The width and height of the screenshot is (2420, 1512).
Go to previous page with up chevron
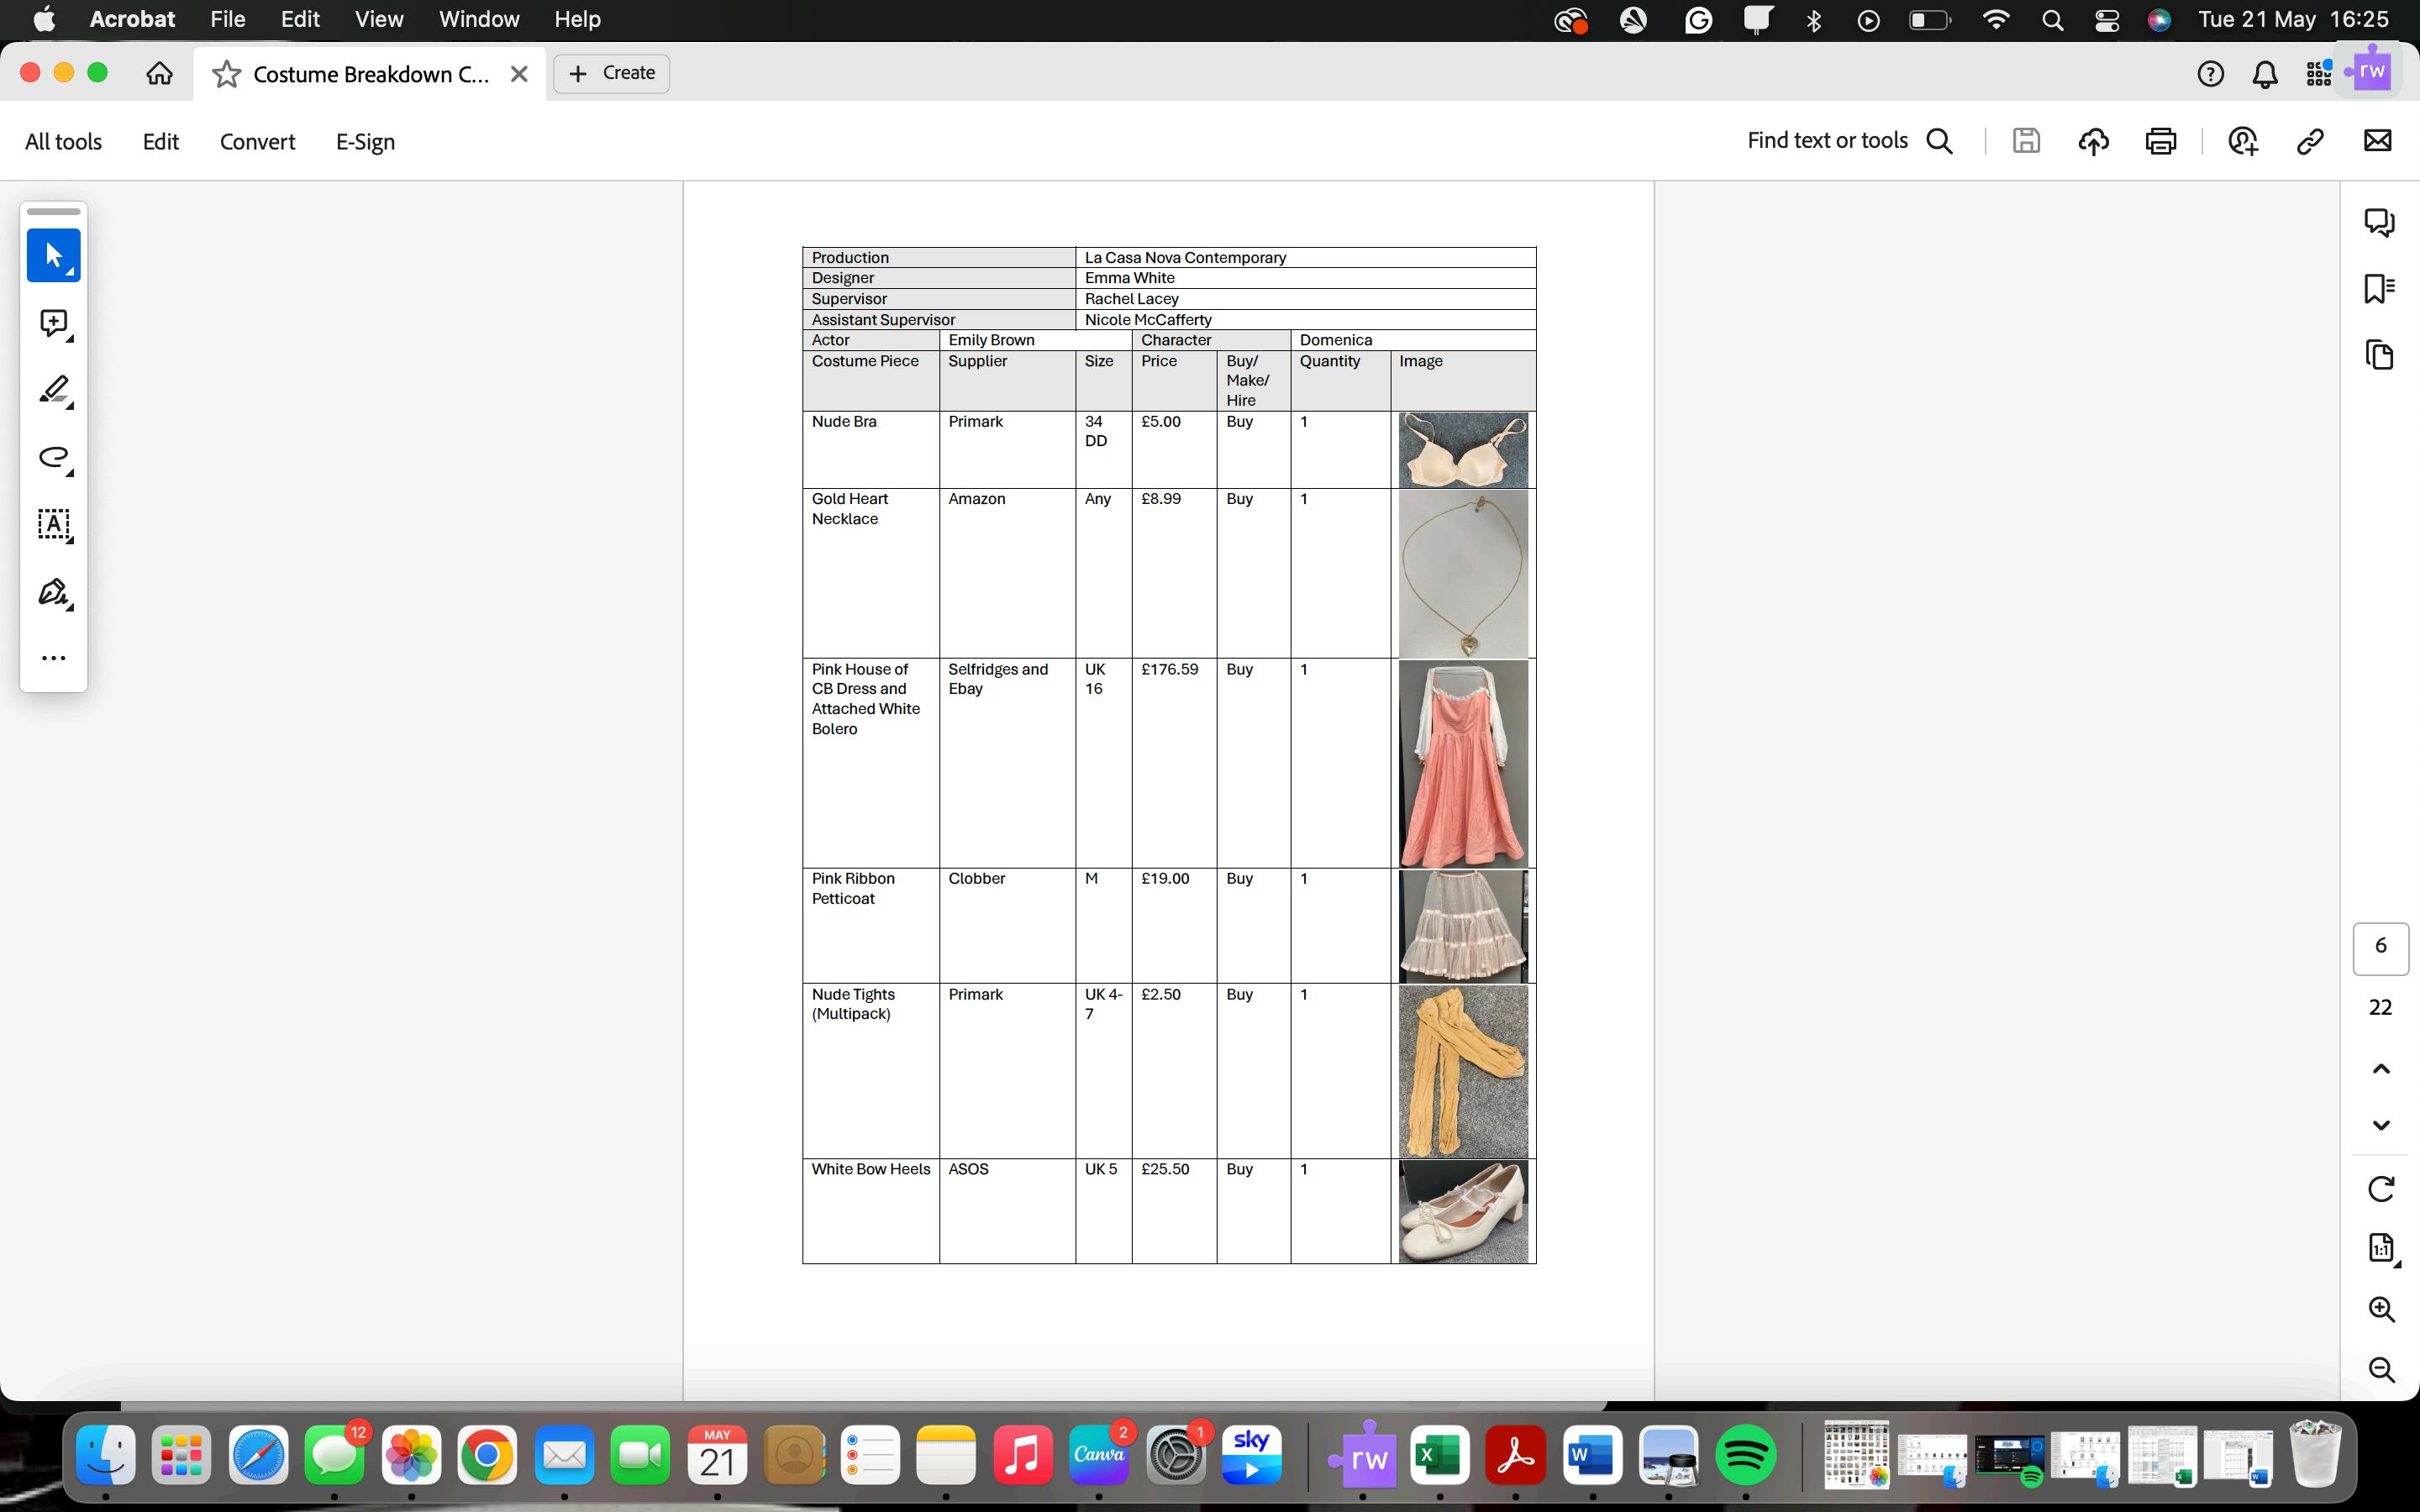coord(2381,1069)
